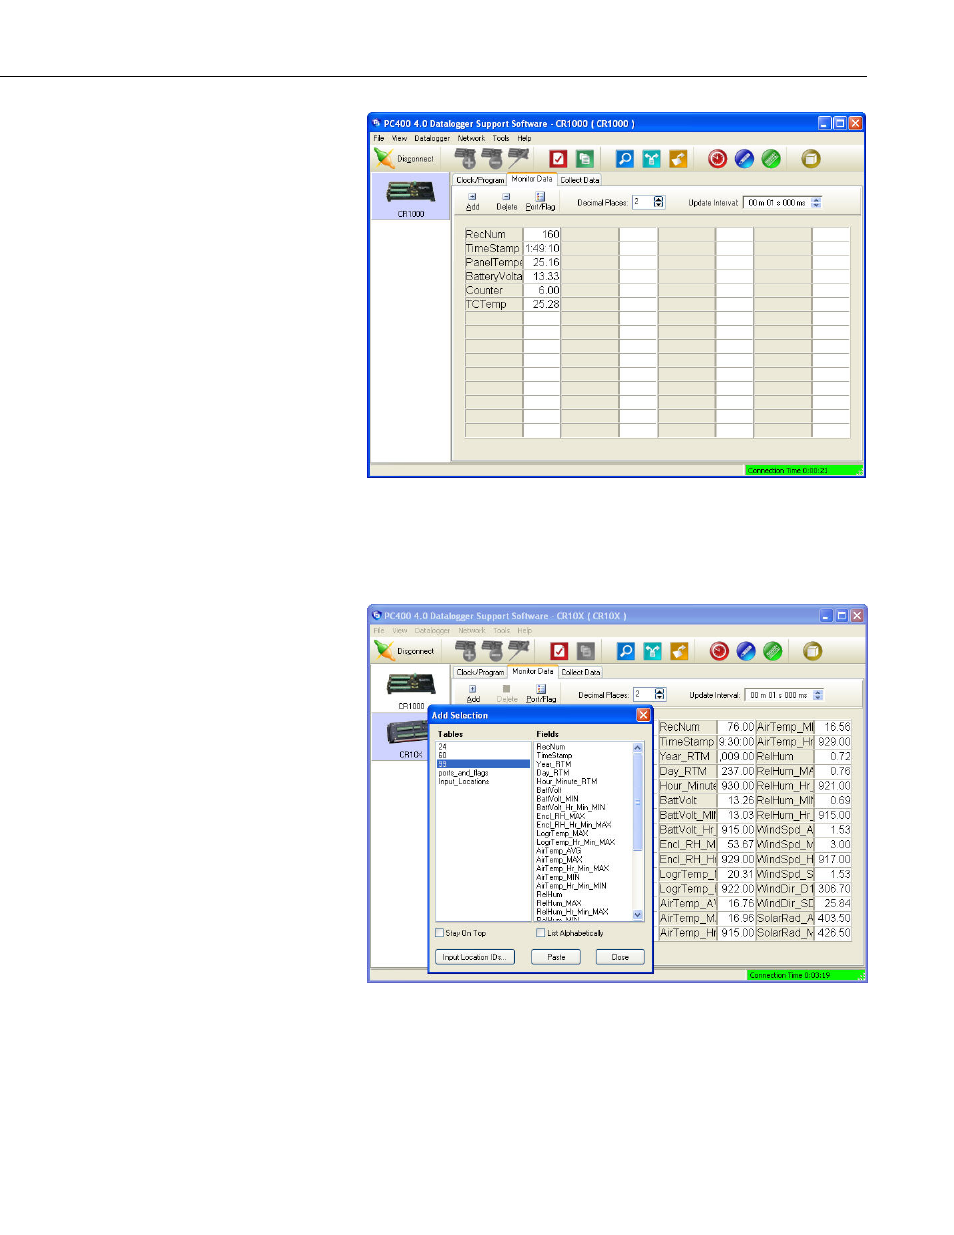Click the blue magnifier icon in the upper window toolbar

click(624, 159)
